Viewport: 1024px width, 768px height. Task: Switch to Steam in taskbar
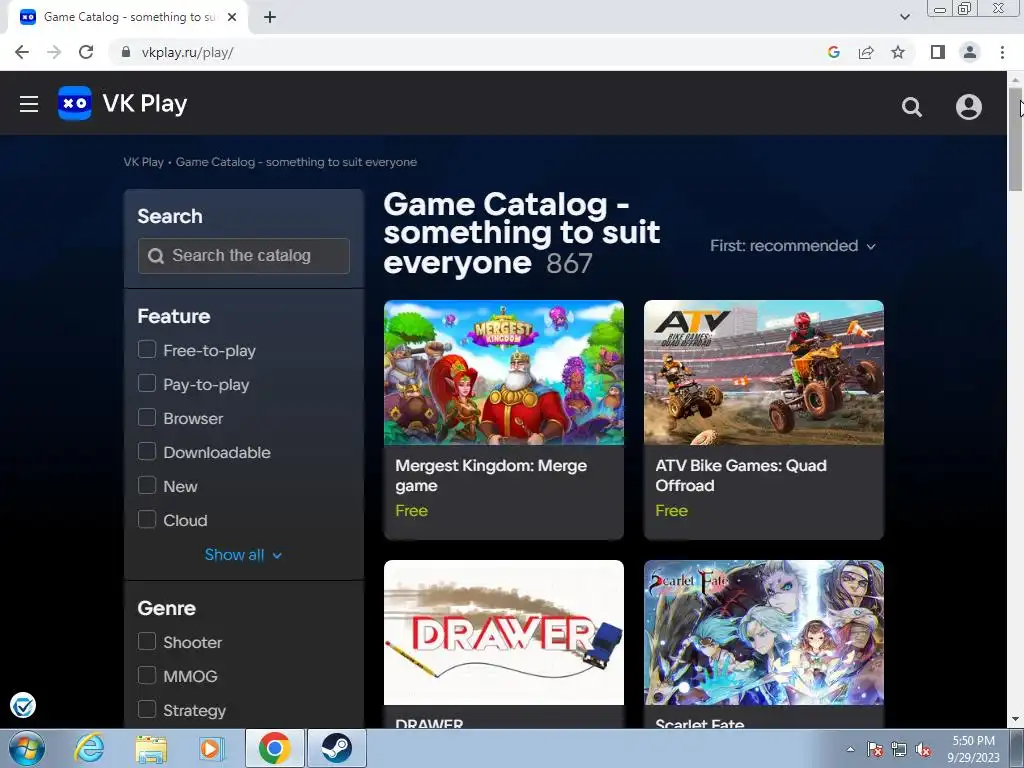tap(336, 748)
